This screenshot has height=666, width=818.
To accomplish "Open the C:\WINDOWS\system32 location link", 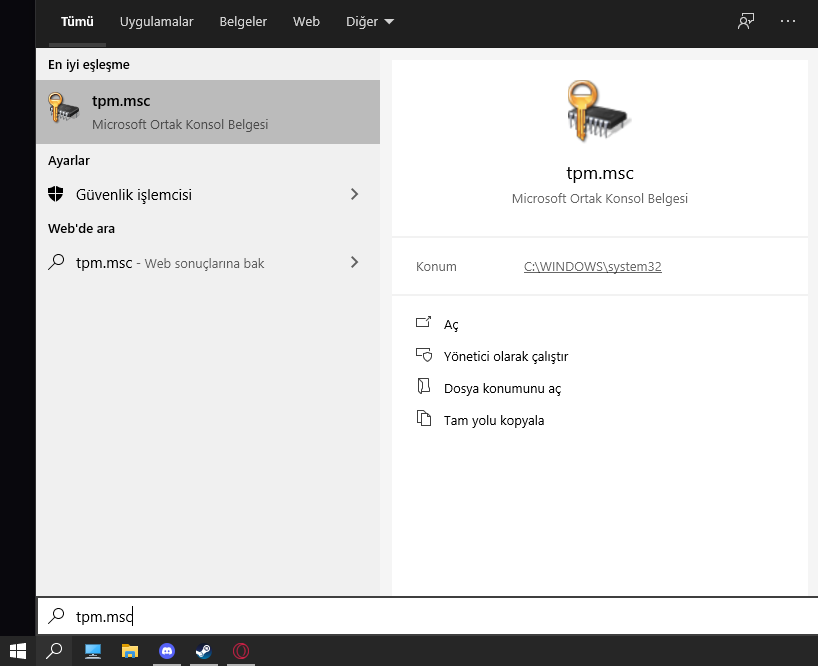I will [x=593, y=267].
